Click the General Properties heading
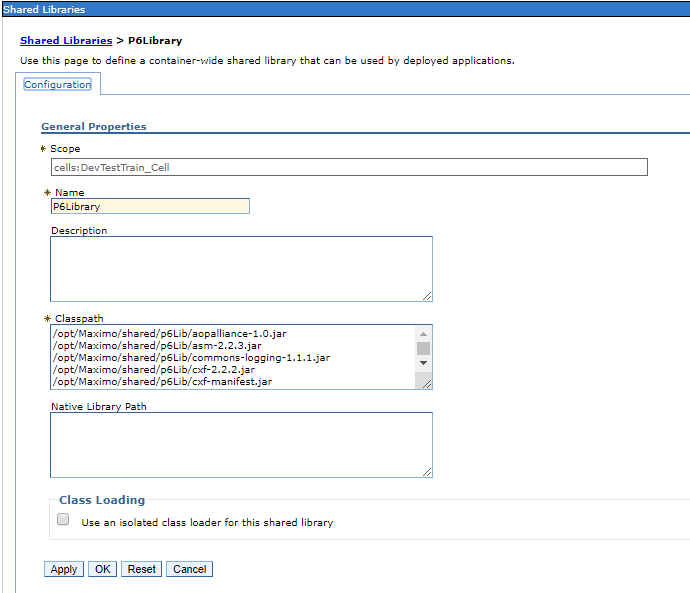 tap(94, 126)
